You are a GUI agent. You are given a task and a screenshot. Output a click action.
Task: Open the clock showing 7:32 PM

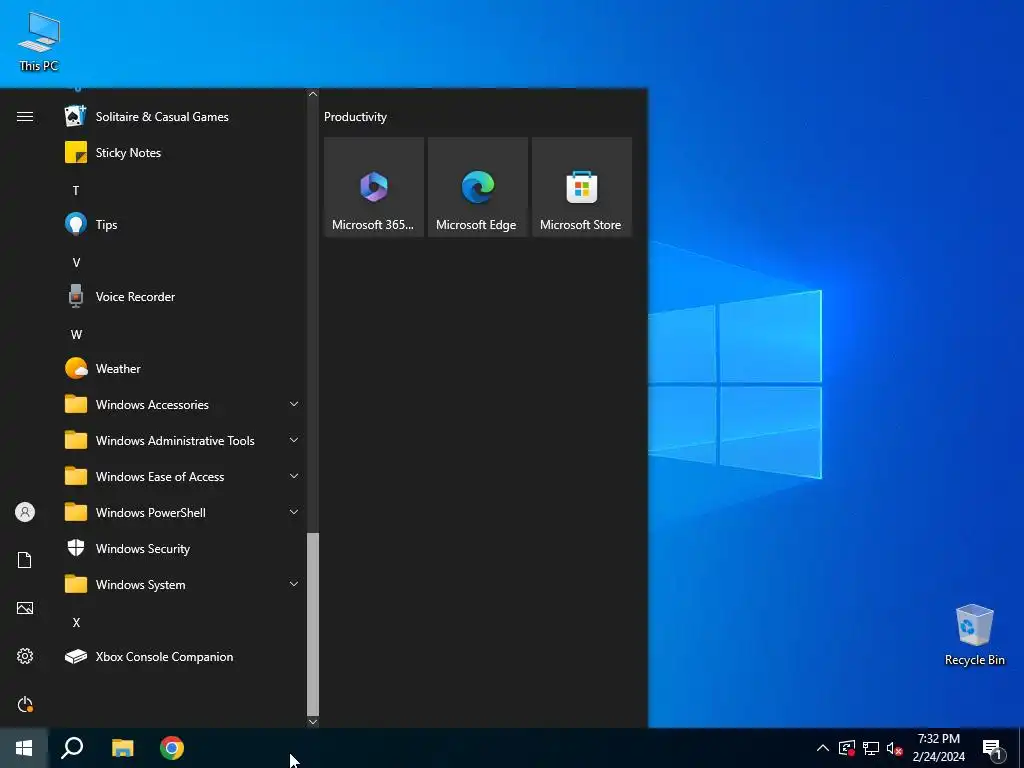[x=938, y=748]
